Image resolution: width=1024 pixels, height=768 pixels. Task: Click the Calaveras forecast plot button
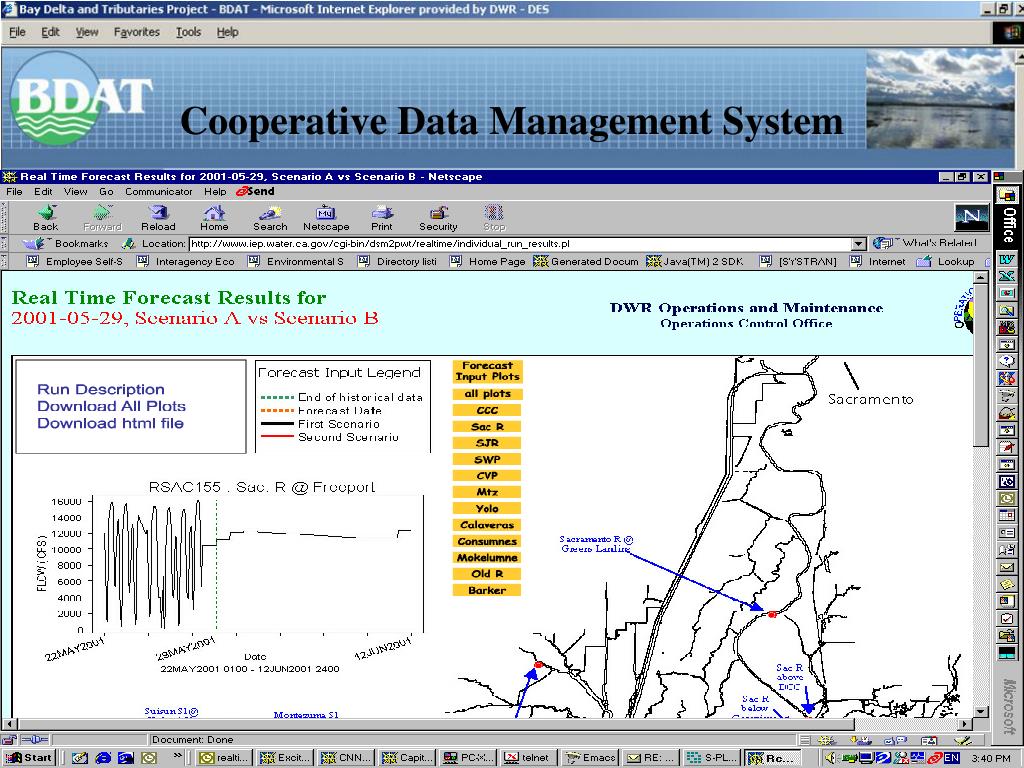tap(487, 524)
